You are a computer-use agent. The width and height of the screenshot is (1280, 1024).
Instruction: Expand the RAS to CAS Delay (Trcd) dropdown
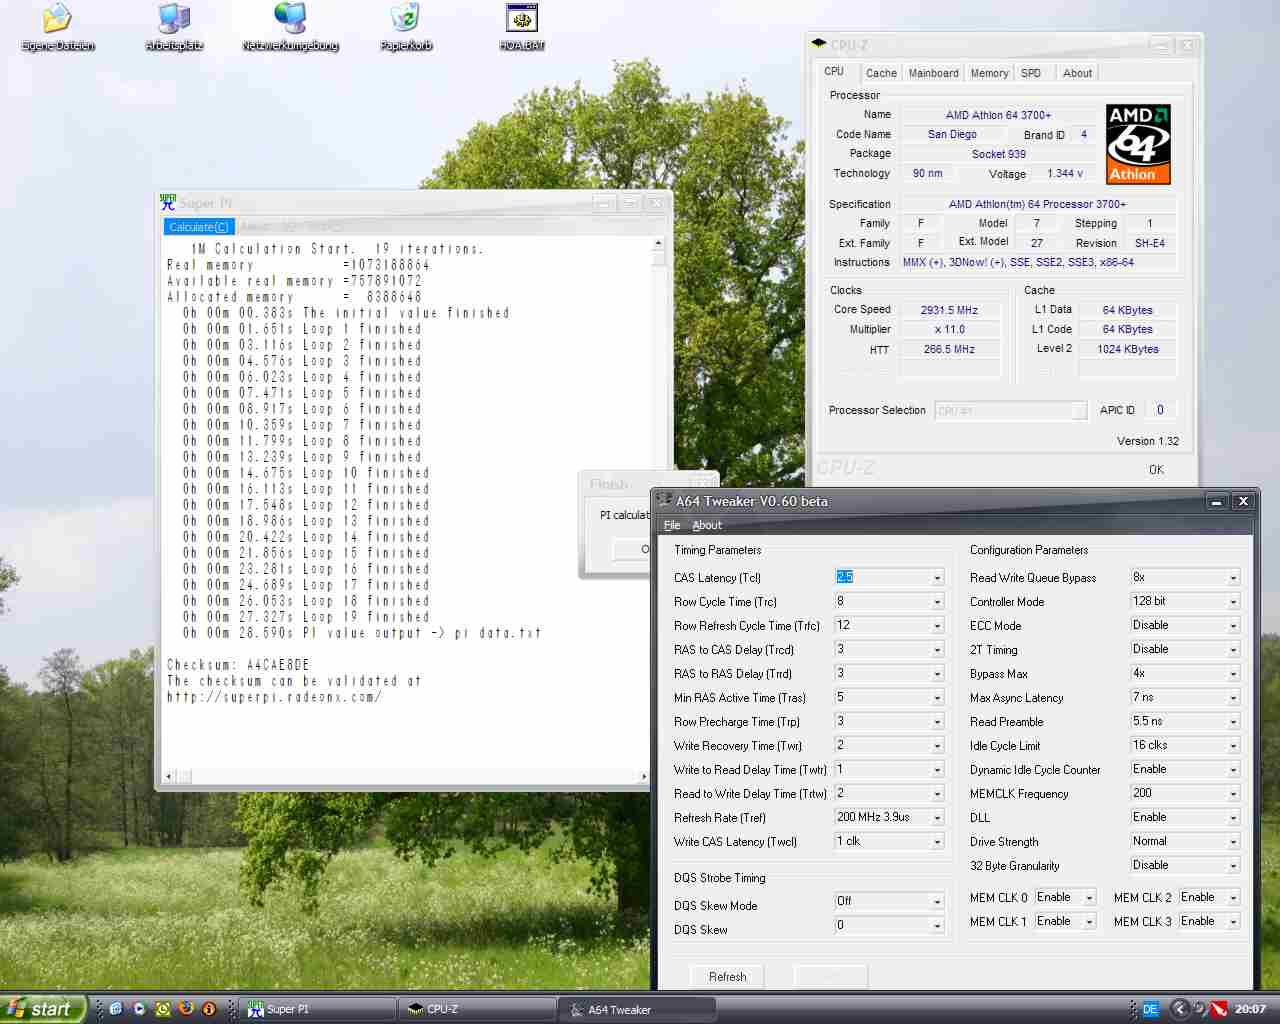point(937,650)
